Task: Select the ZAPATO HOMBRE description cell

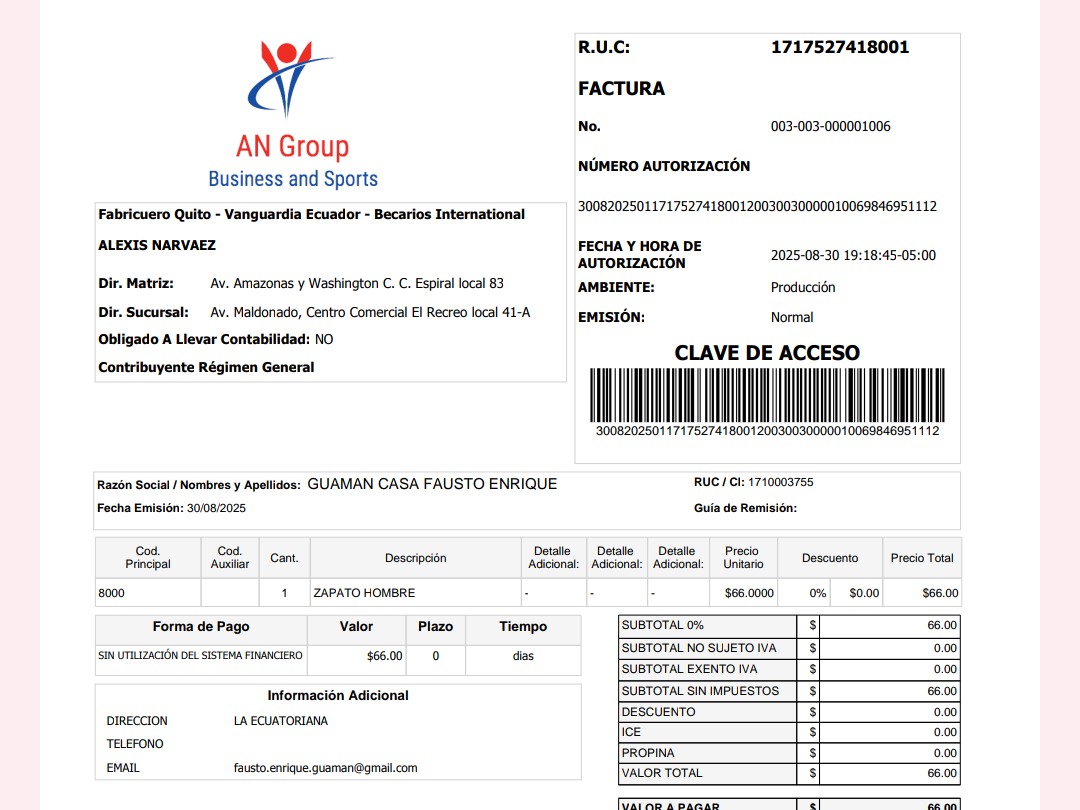Action: point(415,593)
